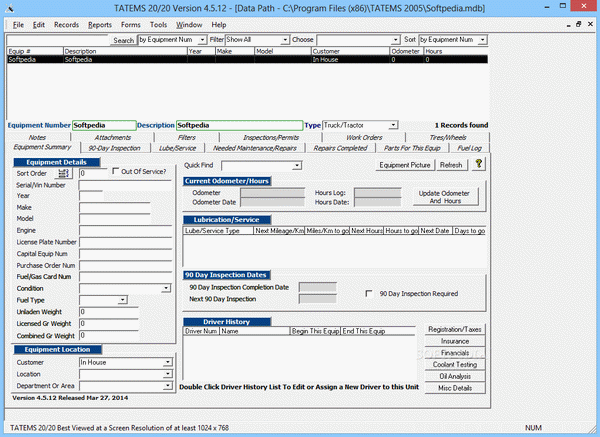Screen dimensions: 600x437
Task: Switch to the Work Orders tab
Action: 364,137
